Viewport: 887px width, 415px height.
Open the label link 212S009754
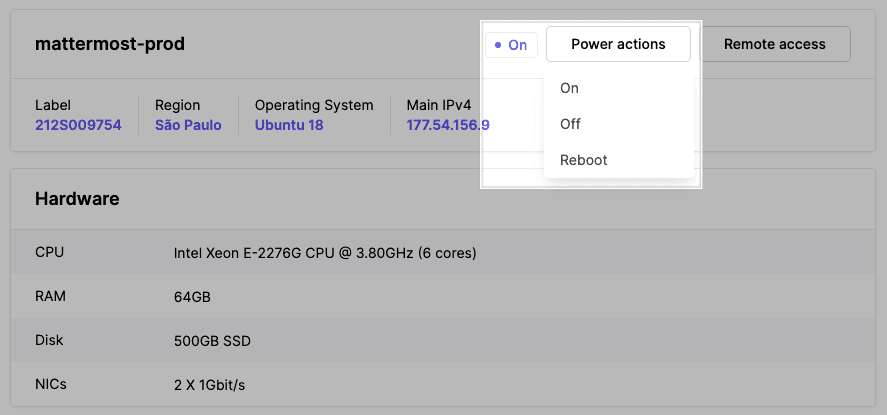[78, 125]
